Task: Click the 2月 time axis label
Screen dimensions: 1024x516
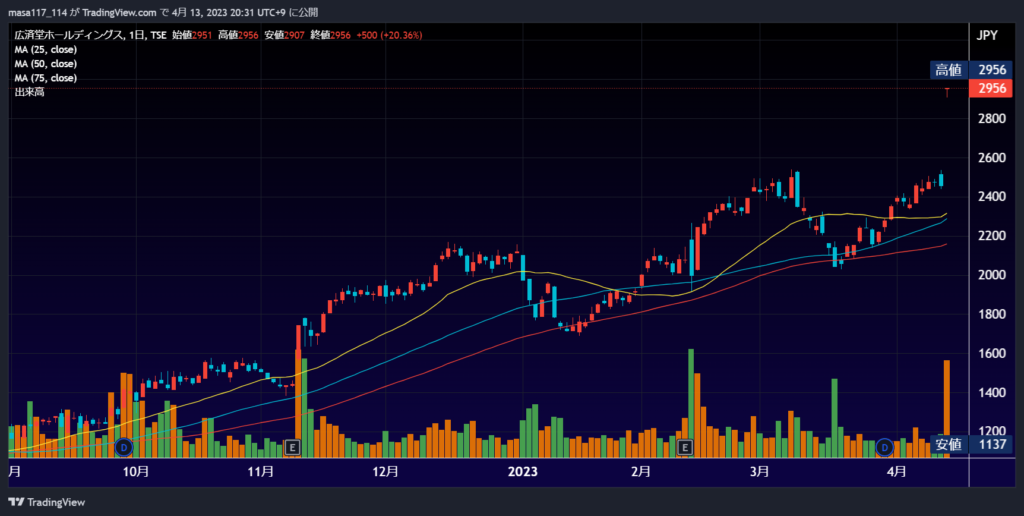Action: click(641, 472)
